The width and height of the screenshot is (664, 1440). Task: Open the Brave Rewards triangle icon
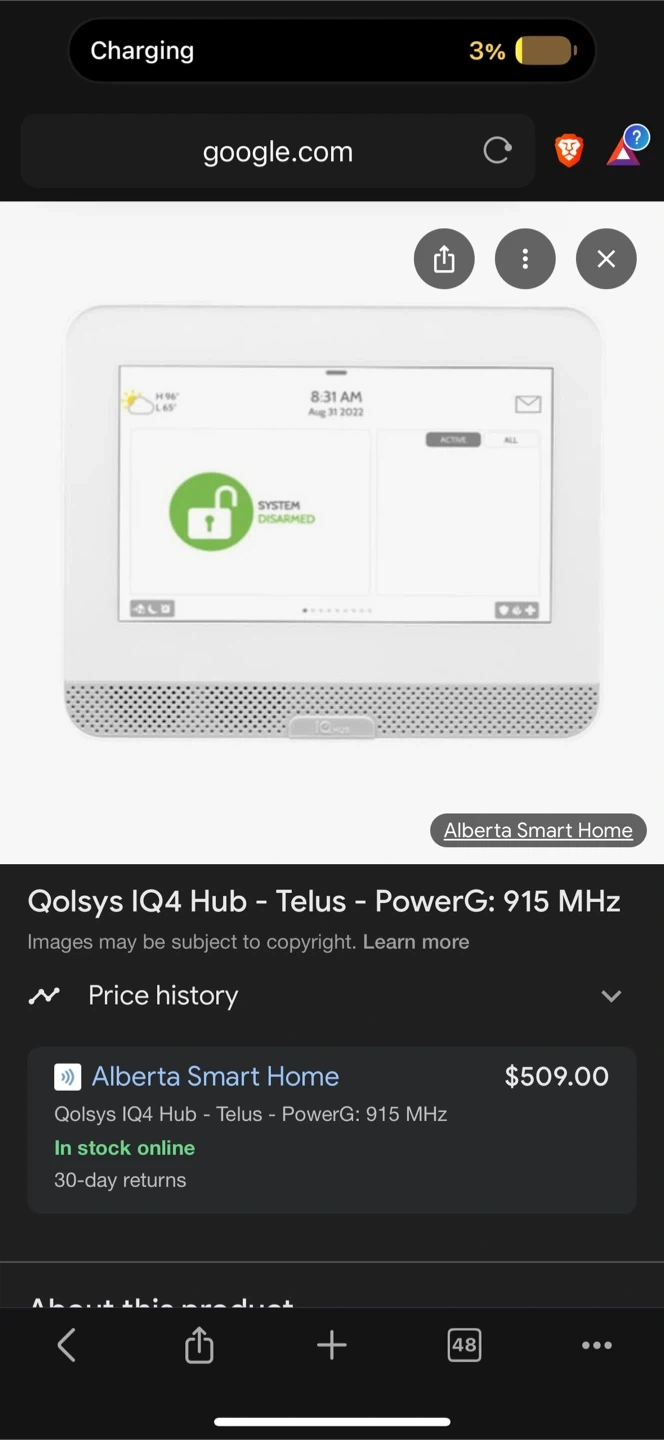click(x=624, y=151)
